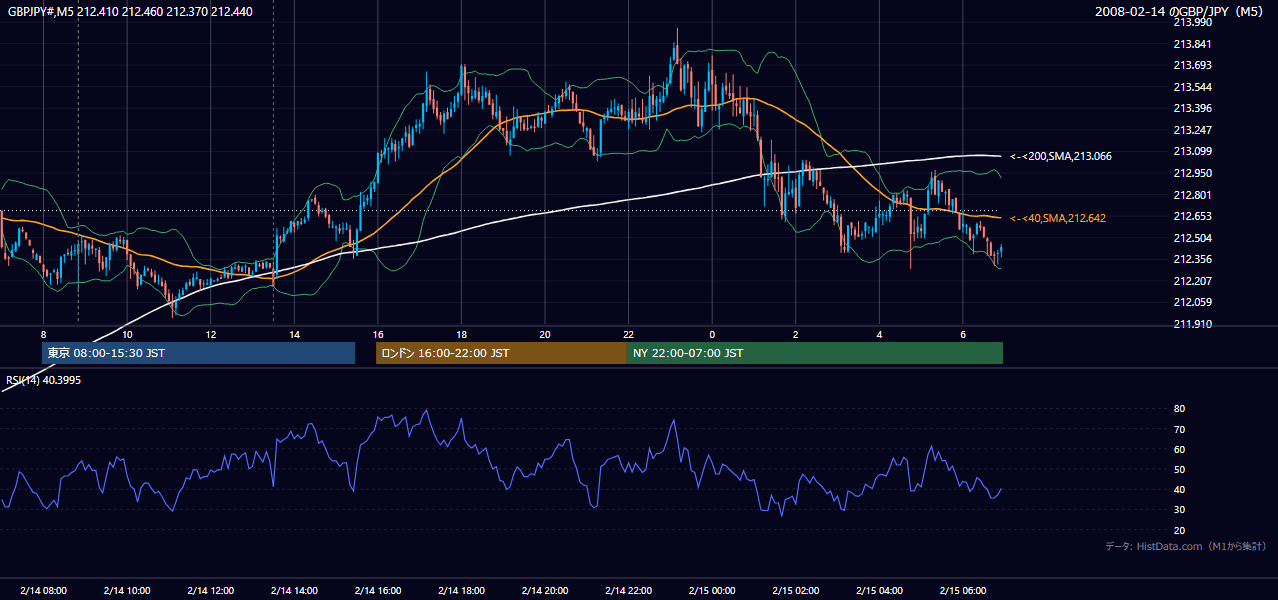Click the 2/14 08:00 time axis label

43,590
